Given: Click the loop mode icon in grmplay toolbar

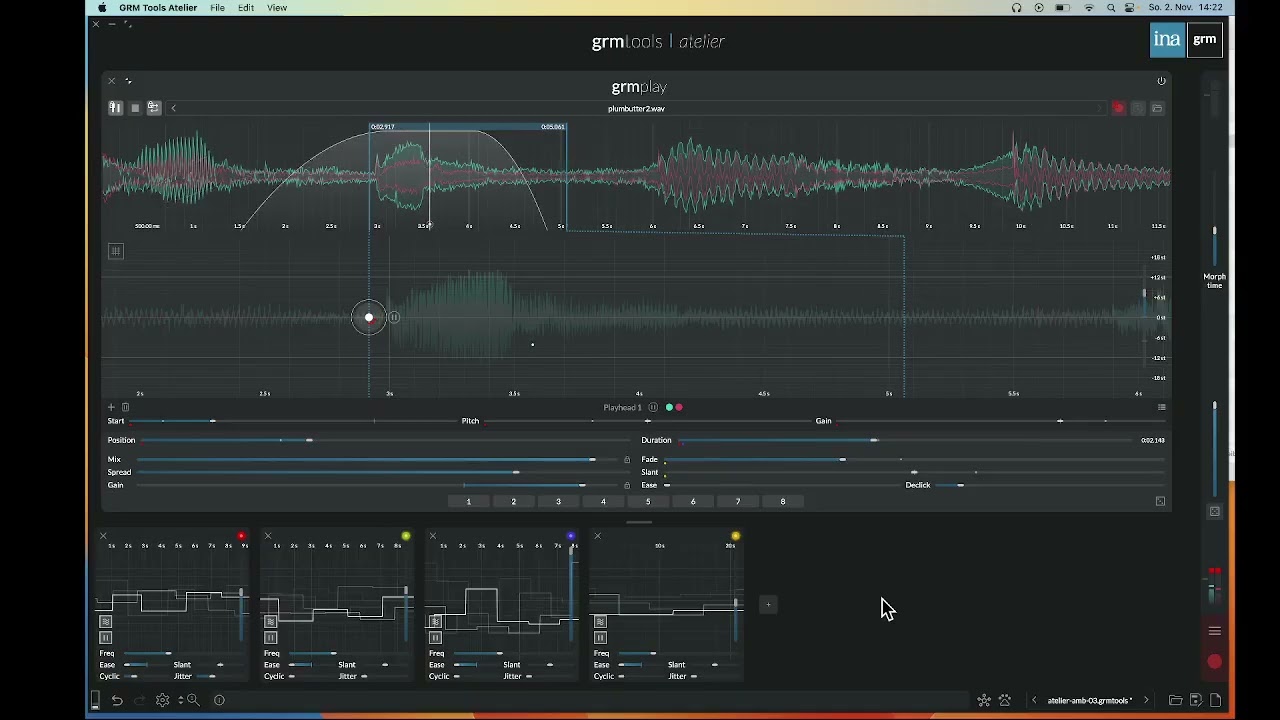Looking at the screenshot, I should tap(154, 108).
